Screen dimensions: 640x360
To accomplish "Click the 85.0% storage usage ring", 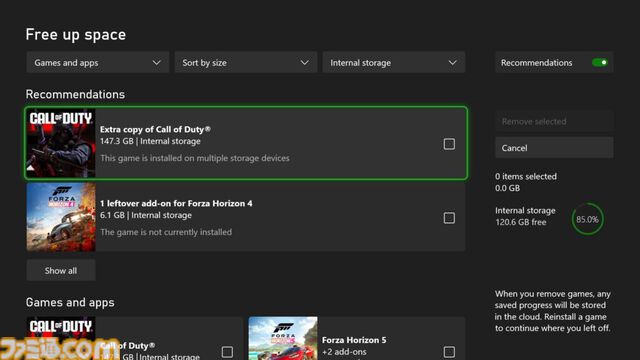I will click(587, 219).
